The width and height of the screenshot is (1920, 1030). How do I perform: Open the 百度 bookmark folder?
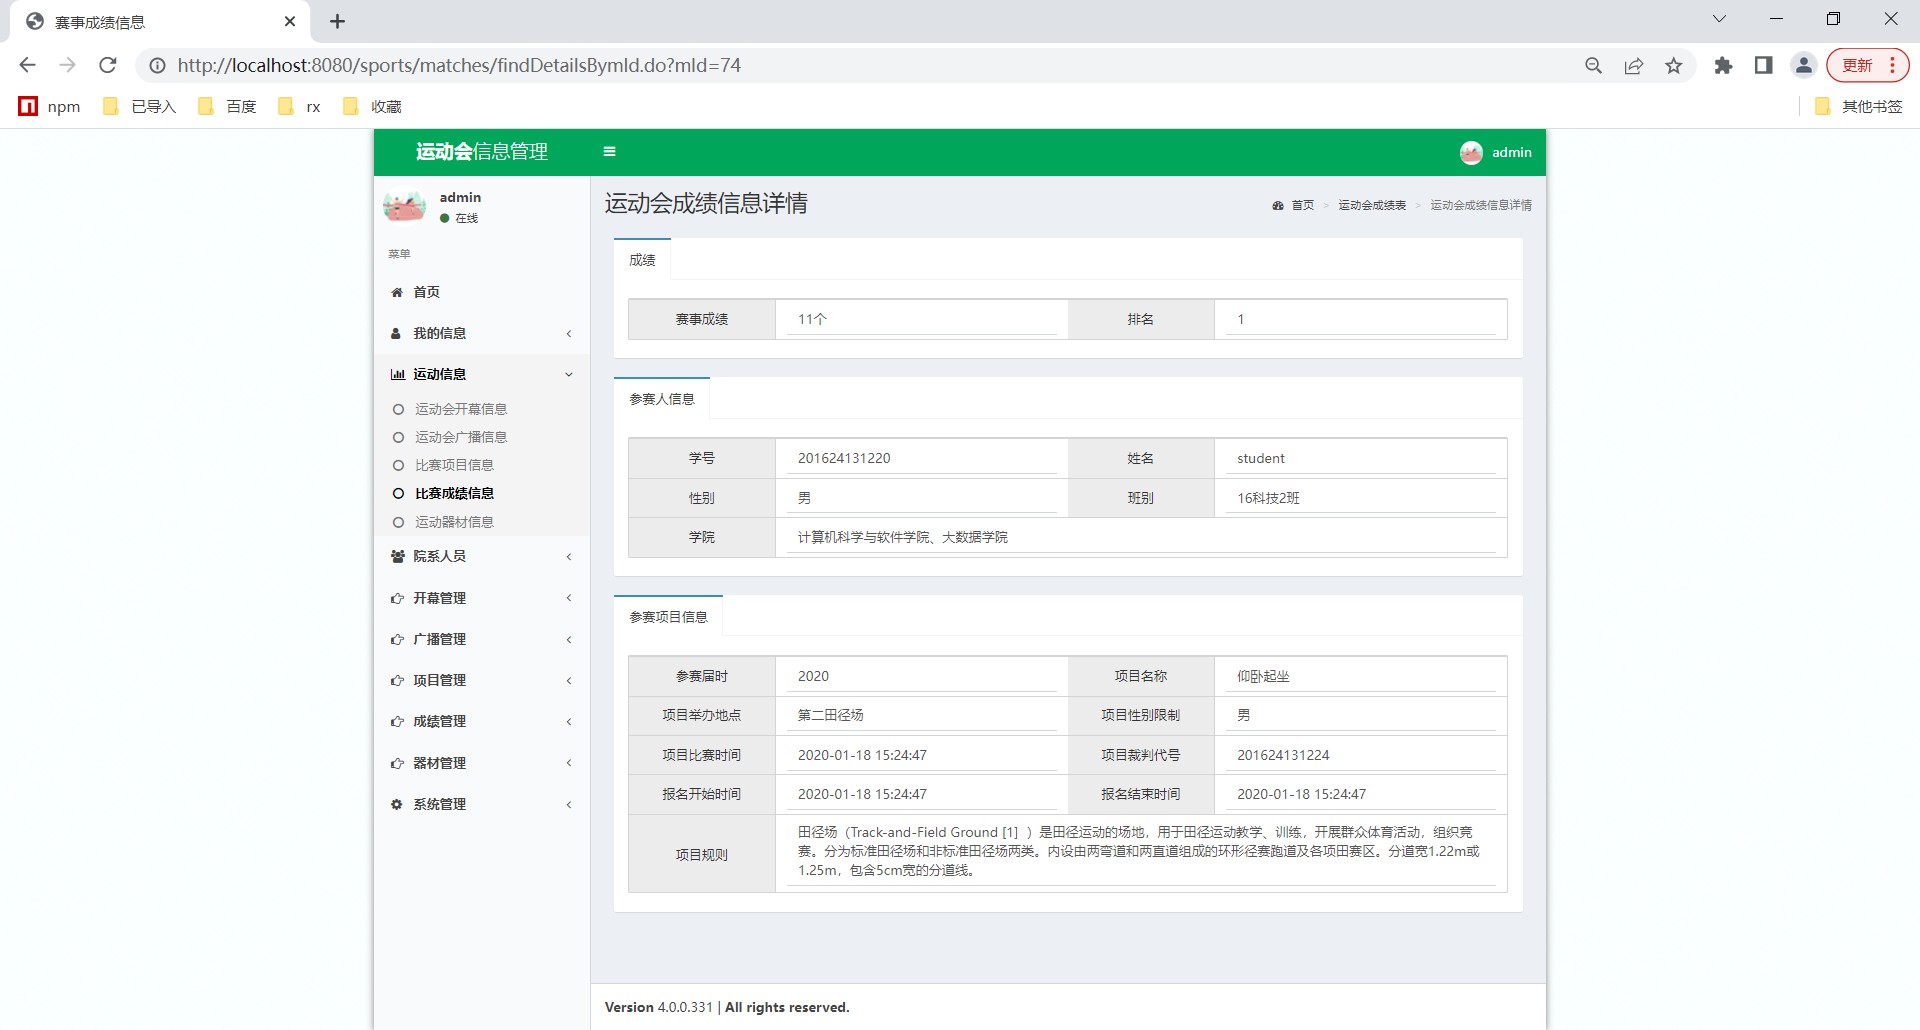click(x=228, y=106)
